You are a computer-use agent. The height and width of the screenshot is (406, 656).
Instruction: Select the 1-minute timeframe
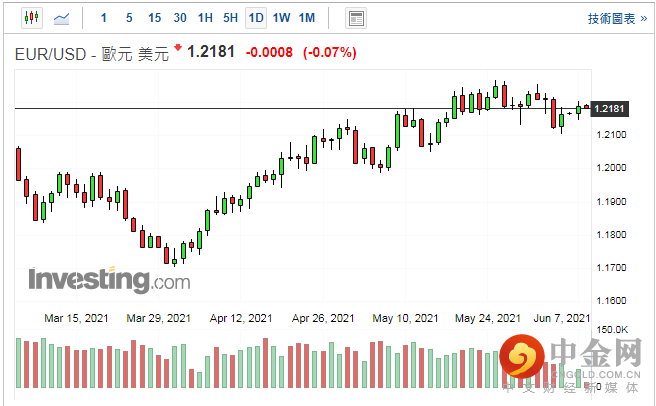[x=105, y=18]
